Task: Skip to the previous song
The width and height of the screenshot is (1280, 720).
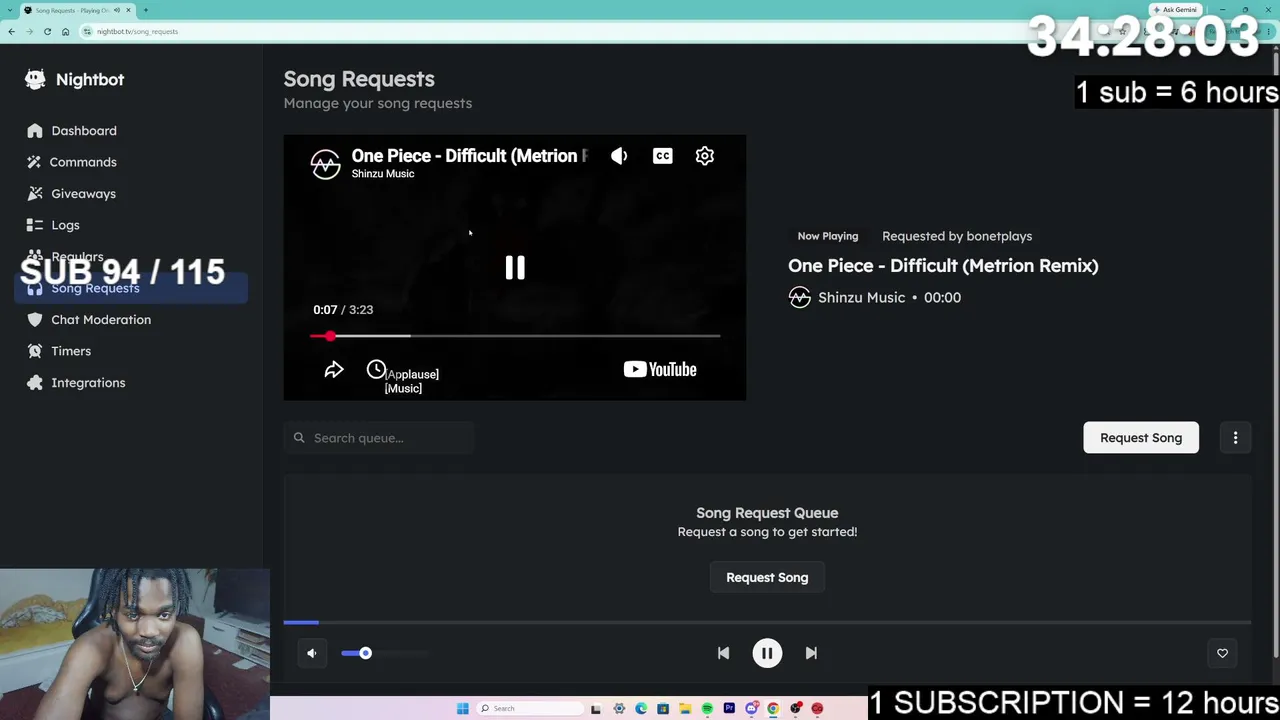Action: (x=723, y=653)
